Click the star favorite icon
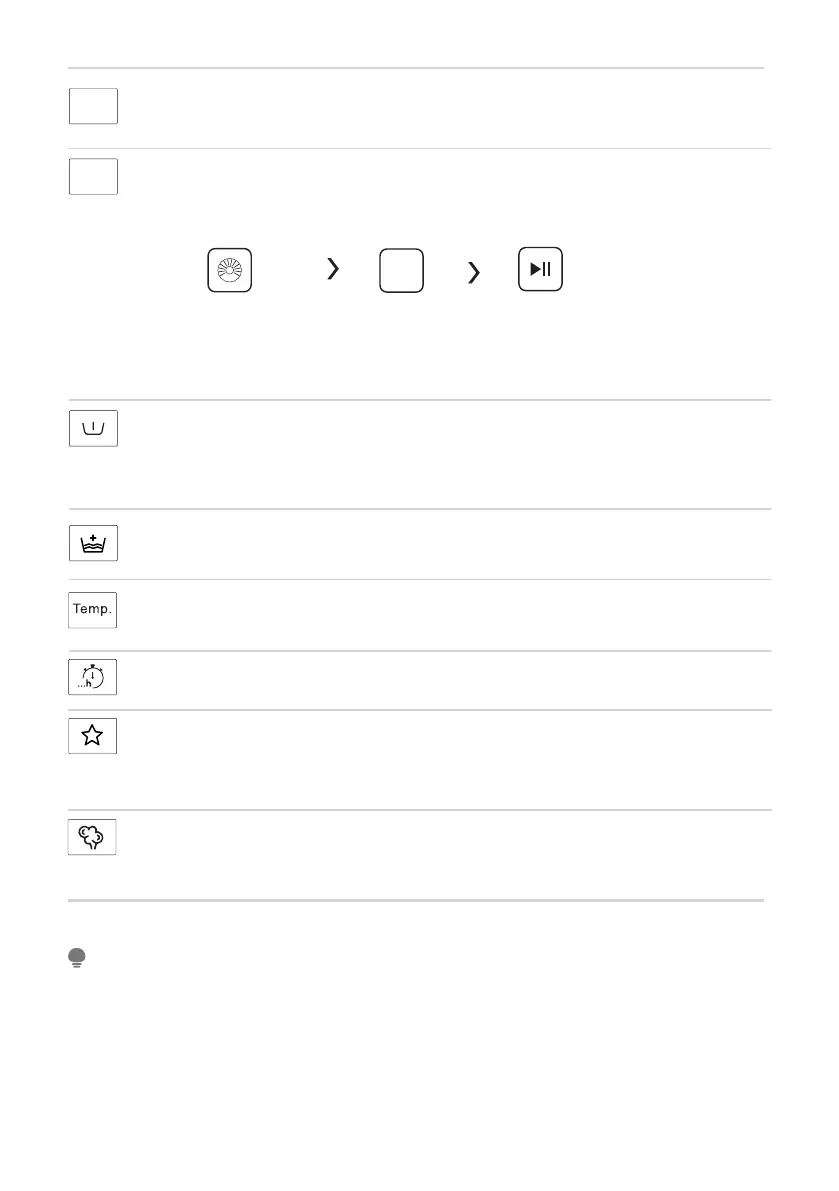The height and width of the screenshot is (1191, 839). 93,737
